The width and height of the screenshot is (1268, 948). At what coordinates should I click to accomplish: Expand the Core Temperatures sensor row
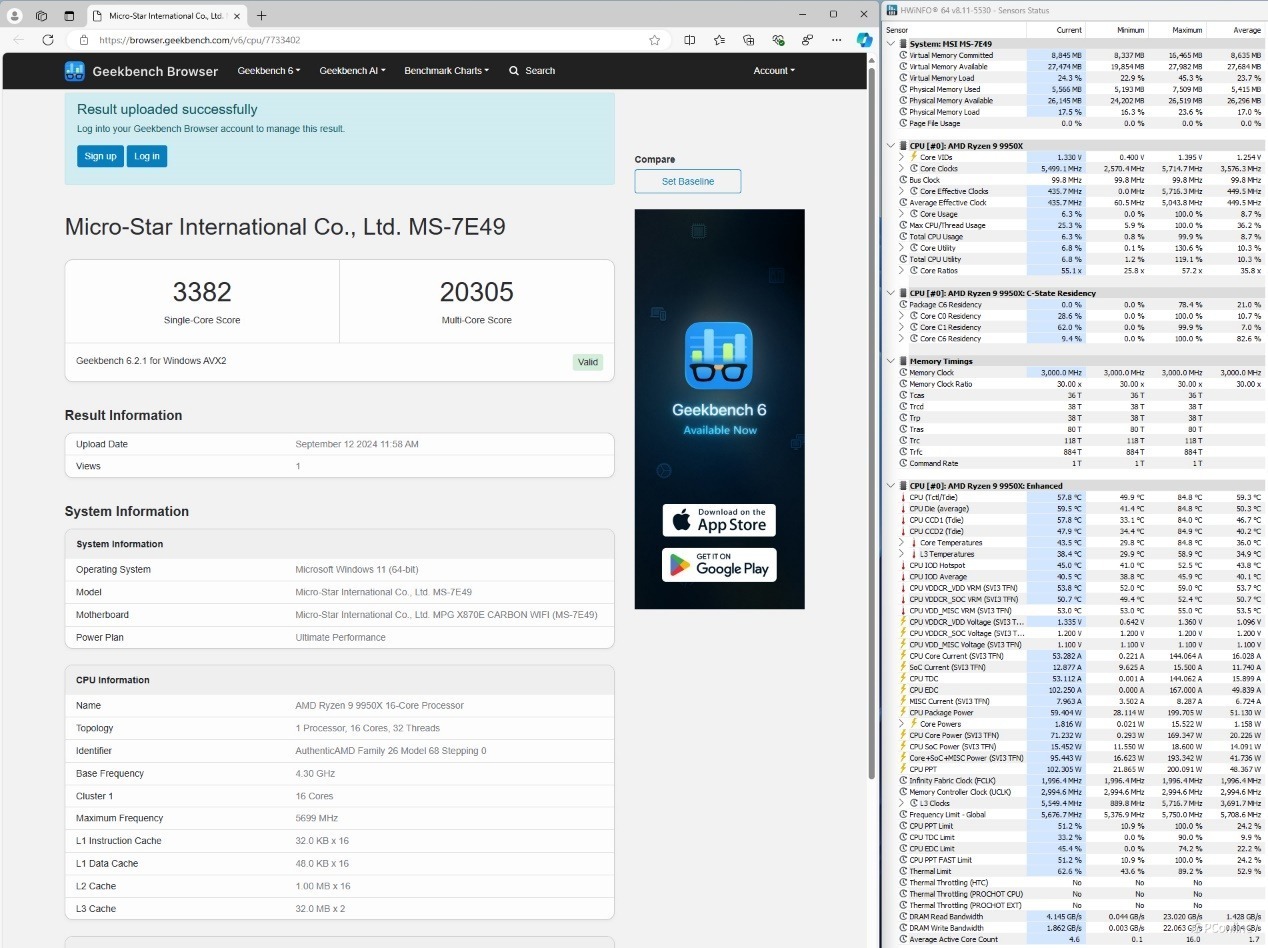(901, 543)
